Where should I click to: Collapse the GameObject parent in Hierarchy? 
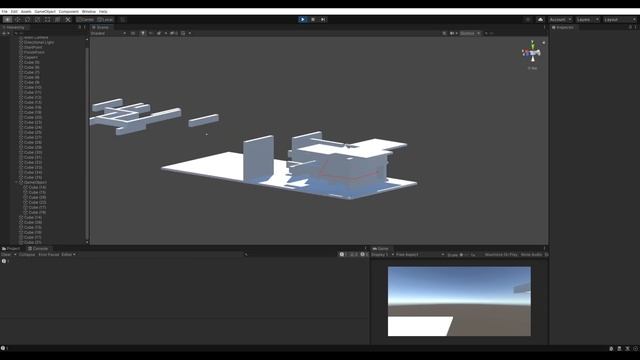point(17,182)
